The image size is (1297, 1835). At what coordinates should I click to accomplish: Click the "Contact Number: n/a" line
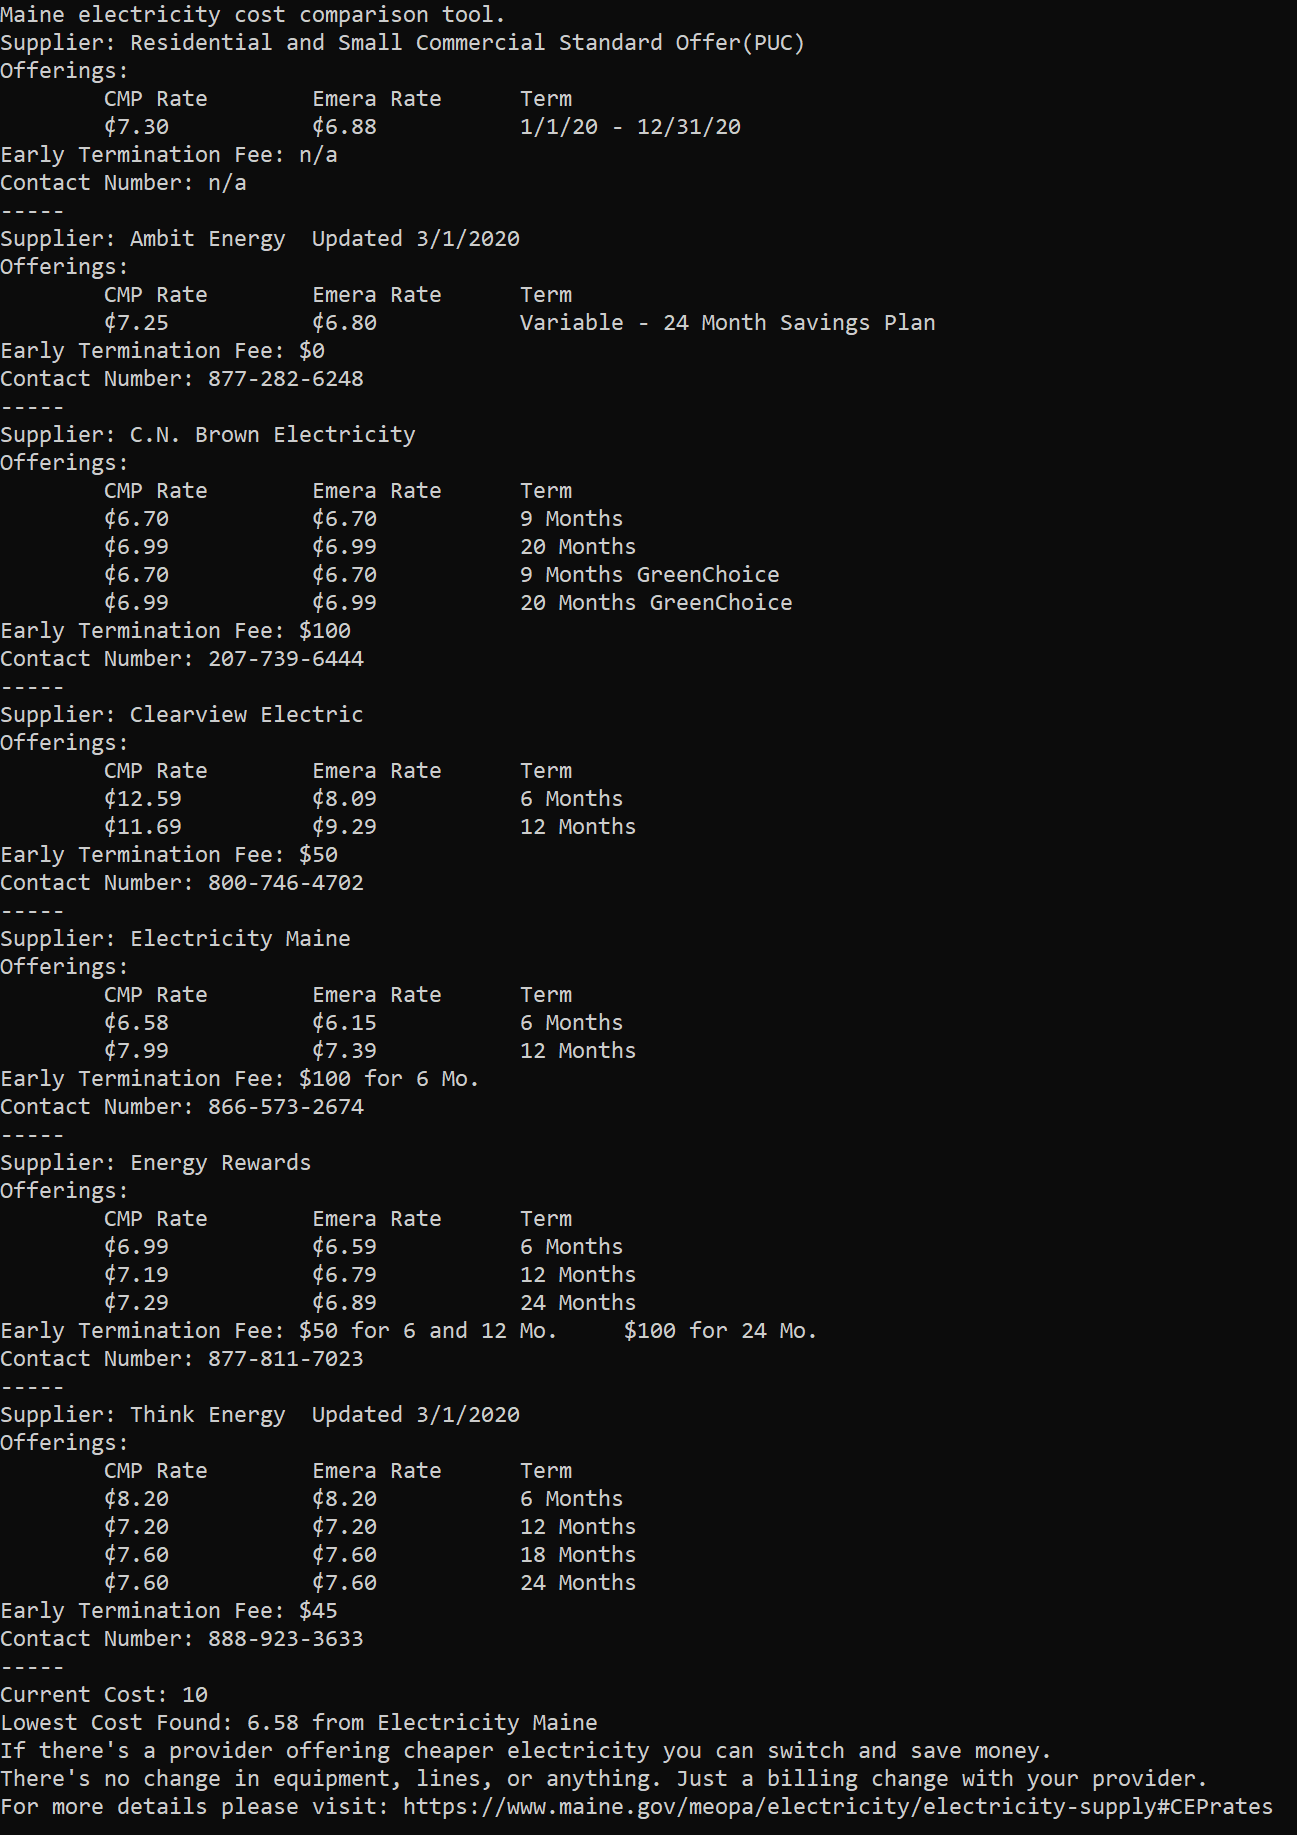(123, 183)
